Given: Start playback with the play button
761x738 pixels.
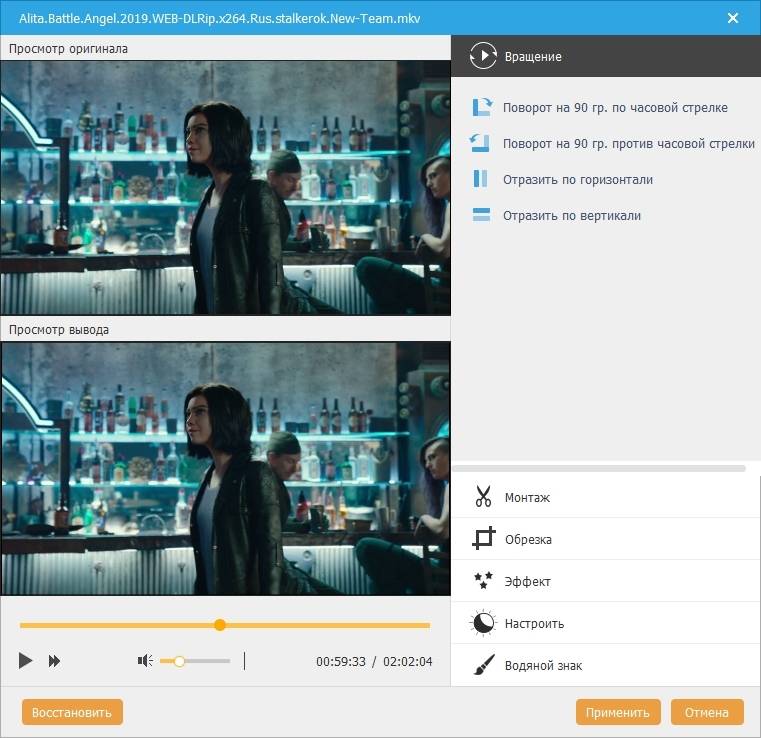Looking at the screenshot, I should point(25,660).
